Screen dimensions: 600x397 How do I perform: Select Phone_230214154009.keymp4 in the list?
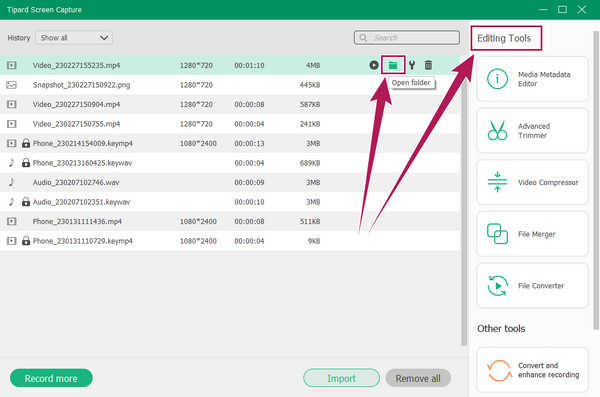[230, 143]
